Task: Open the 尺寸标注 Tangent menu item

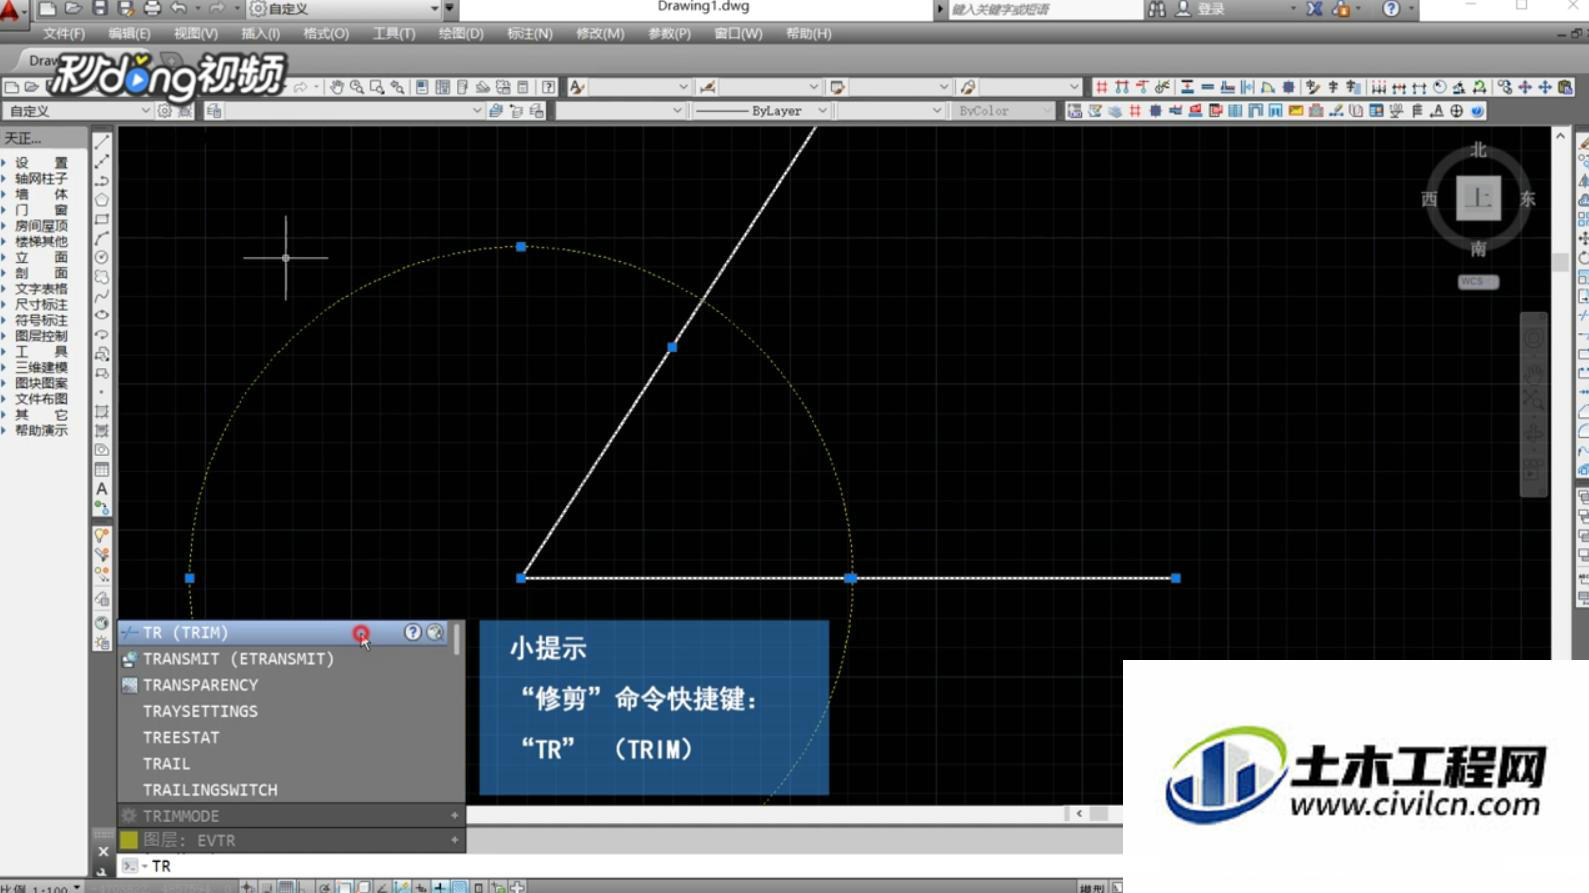Action: 40,304
